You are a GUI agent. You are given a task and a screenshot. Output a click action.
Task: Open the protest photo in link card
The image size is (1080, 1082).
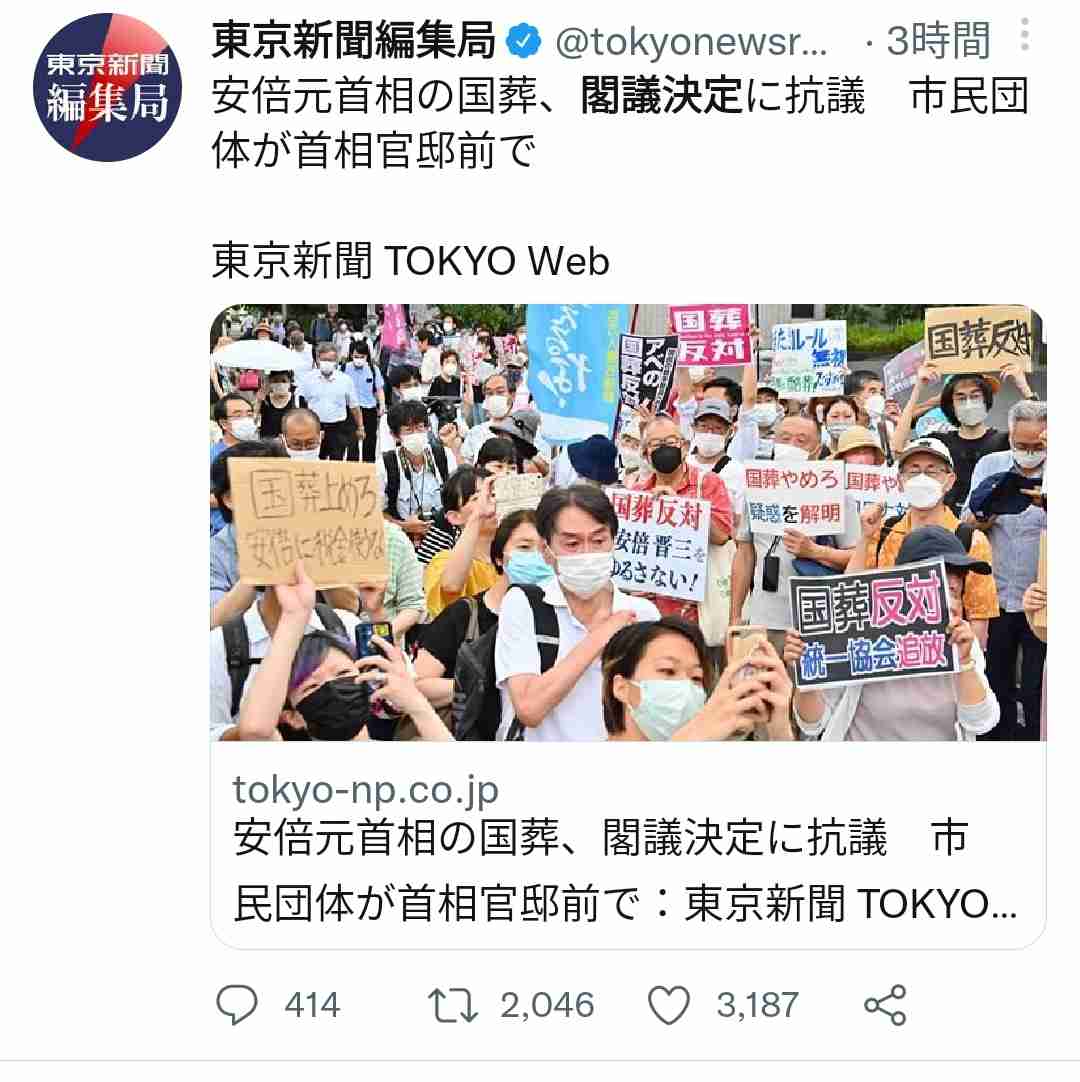click(x=628, y=522)
